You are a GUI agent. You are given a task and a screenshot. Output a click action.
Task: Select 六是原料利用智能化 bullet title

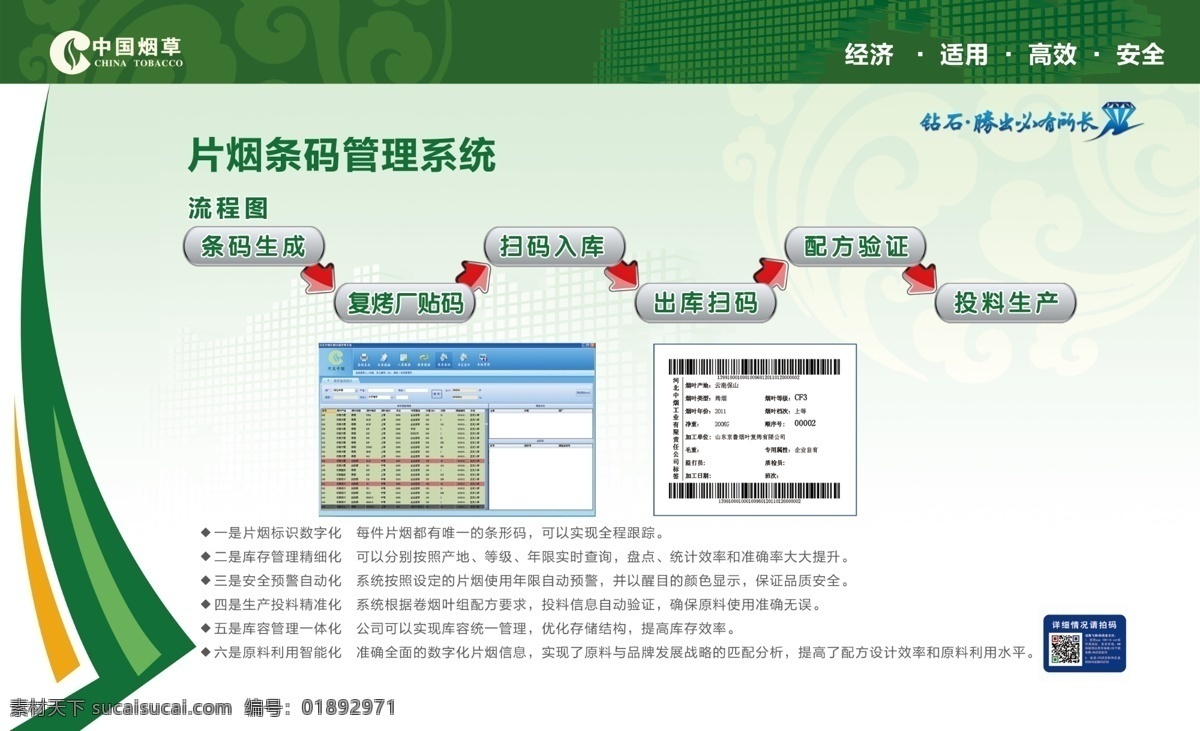click(x=278, y=653)
